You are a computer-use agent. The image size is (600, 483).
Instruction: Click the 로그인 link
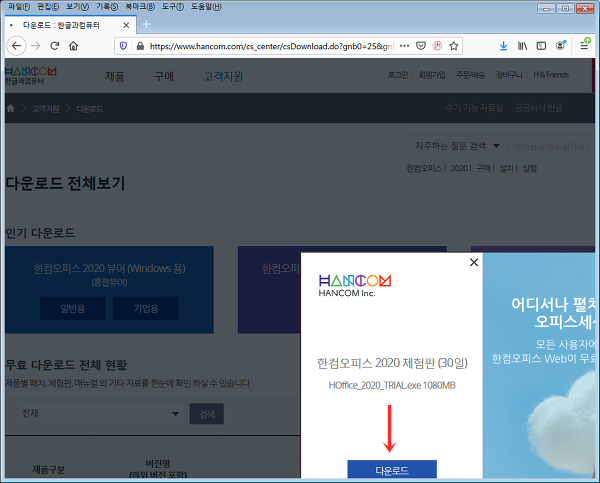398,75
